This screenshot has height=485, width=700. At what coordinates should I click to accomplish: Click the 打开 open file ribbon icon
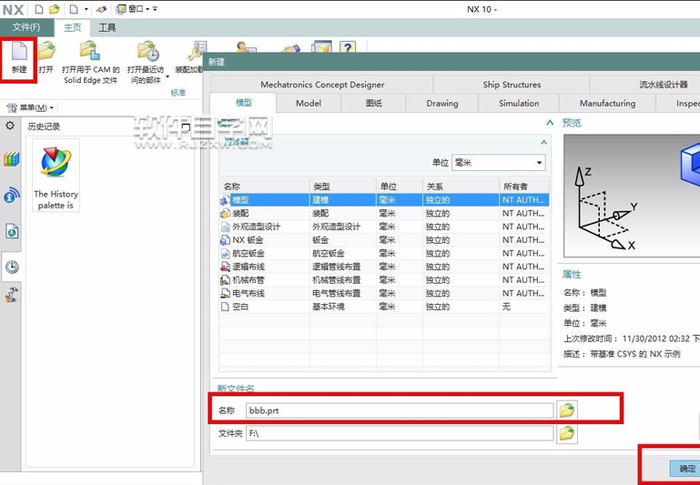(x=46, y=51)
